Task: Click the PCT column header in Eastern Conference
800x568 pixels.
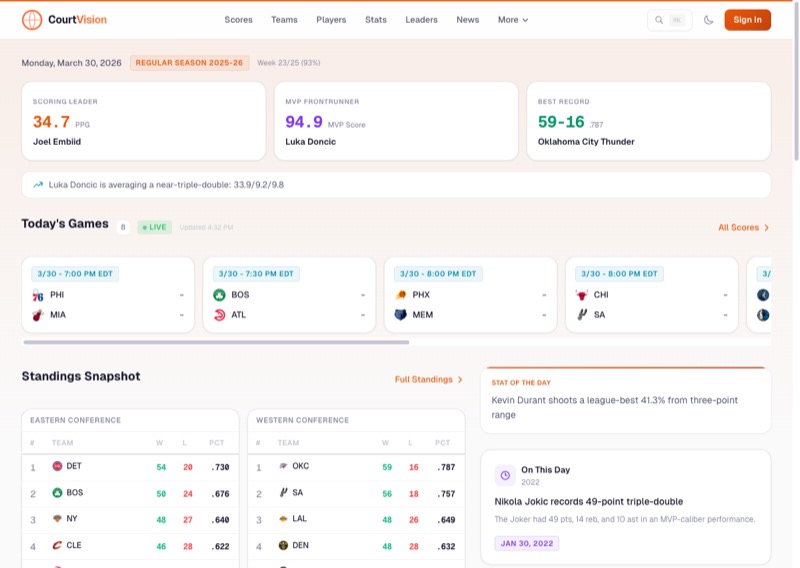Action: click(x=216, y=443)
